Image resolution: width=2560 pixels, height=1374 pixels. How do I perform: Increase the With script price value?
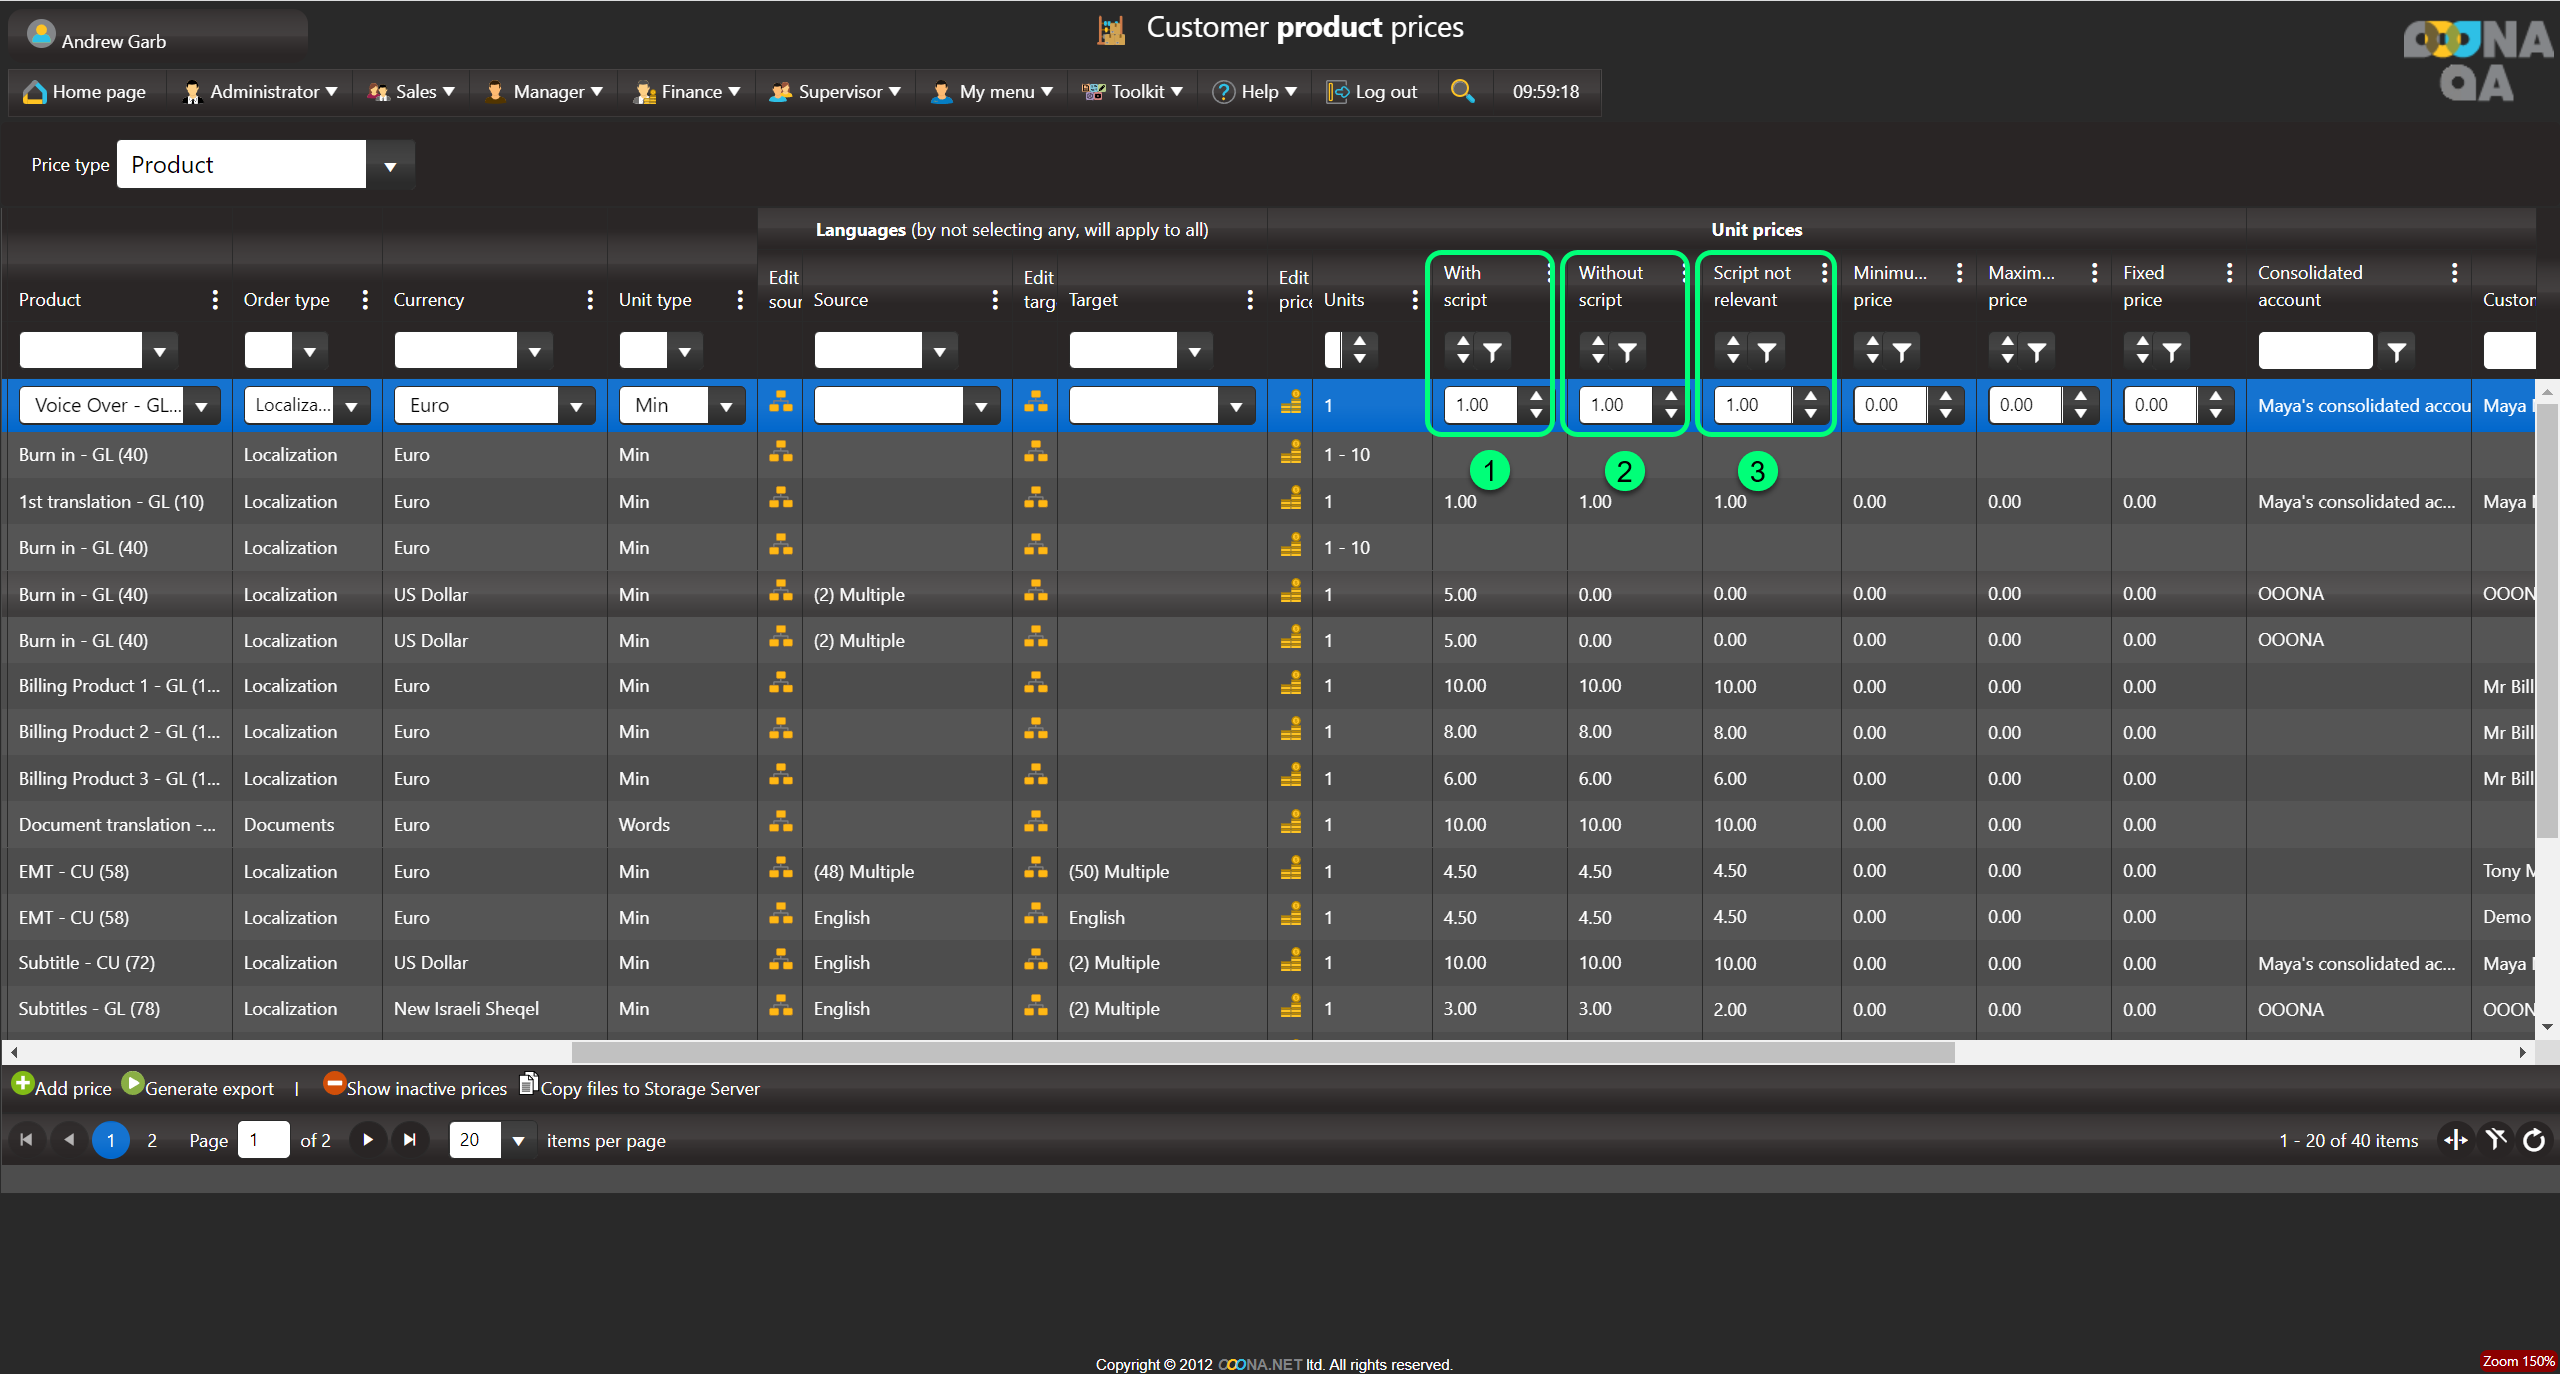(1536, 397)
